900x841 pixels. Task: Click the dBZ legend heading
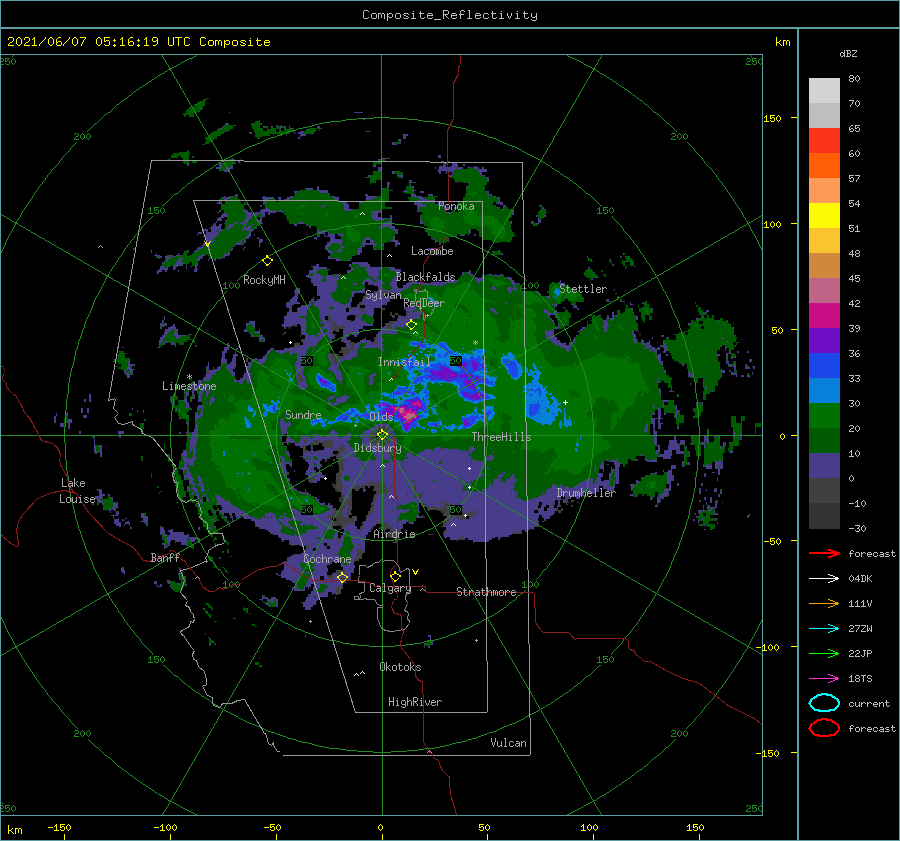[848, 53]
